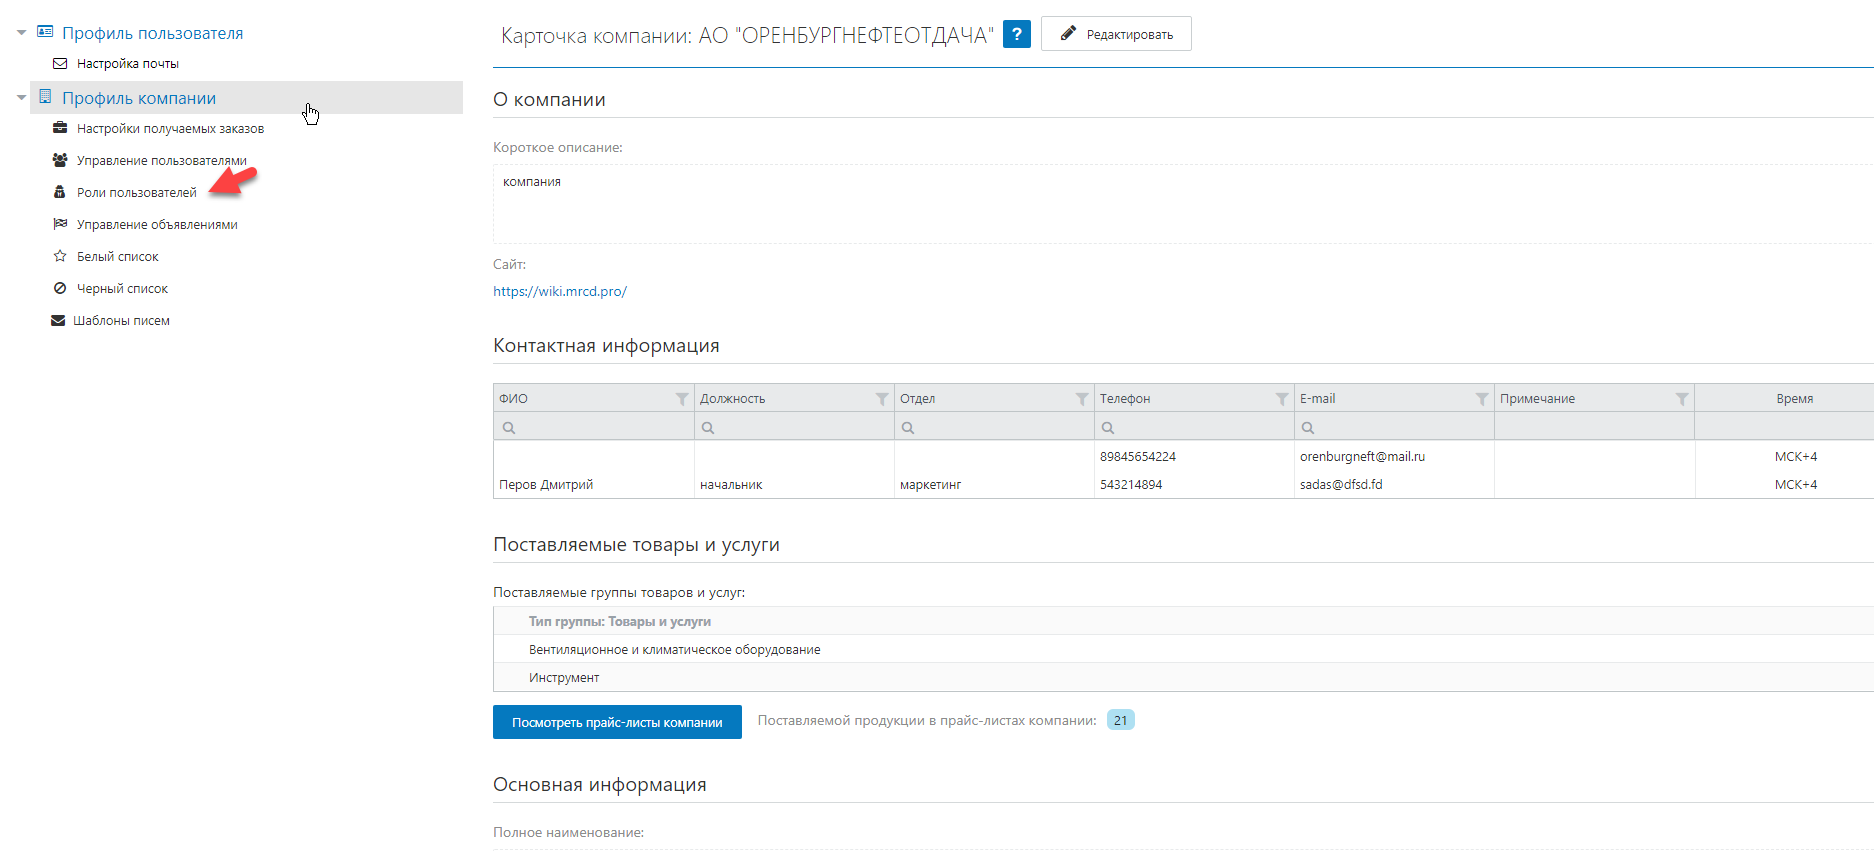Open filter for Должность column
The image size is (1874, 851).
pos(882,399)
